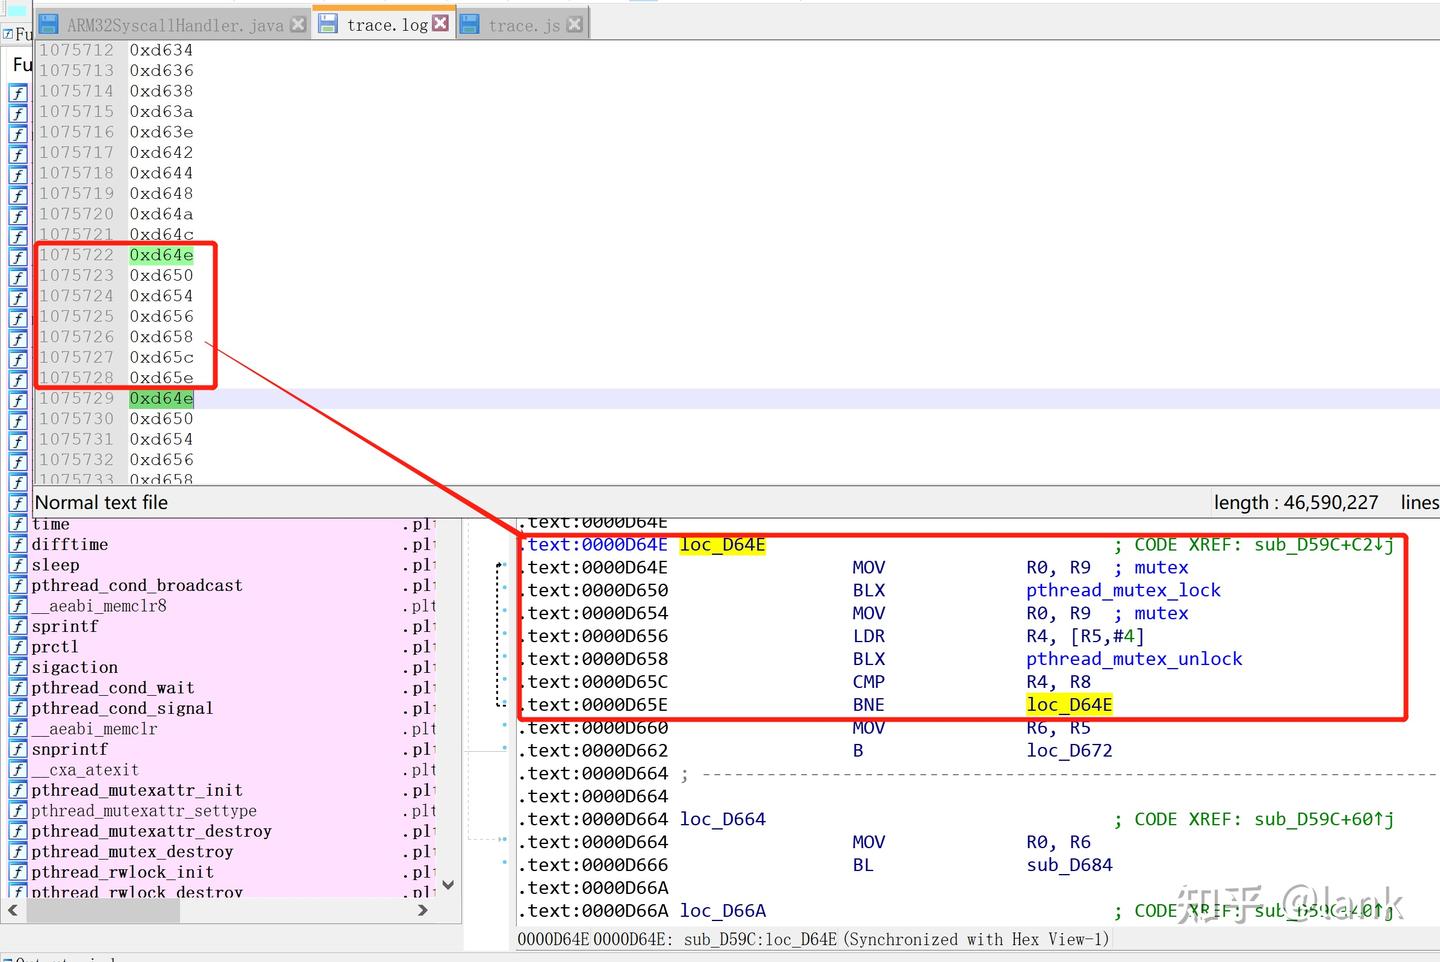Click function icon beside sprintf entry
This screenshot has width=1440, height=962.
18,627
